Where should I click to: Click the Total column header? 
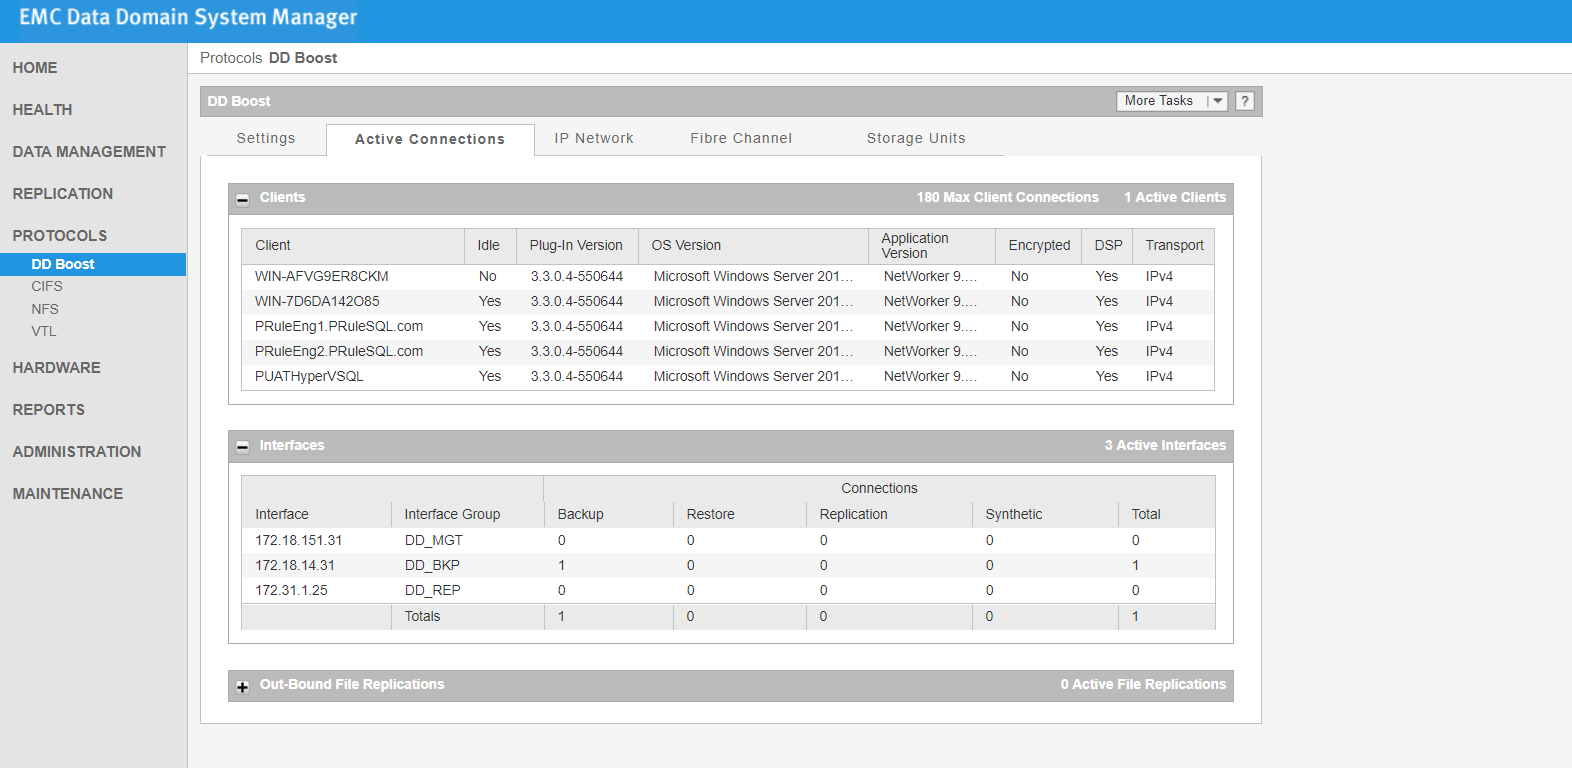point(1167,515)
